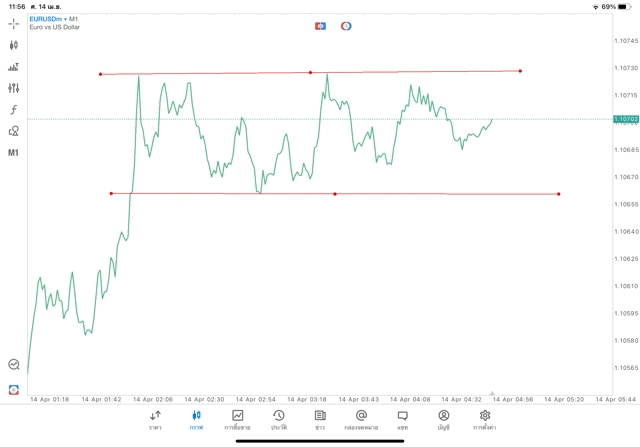
Task: Tap the chart zoom/search icon at bottom left
Action: (13, 365)
